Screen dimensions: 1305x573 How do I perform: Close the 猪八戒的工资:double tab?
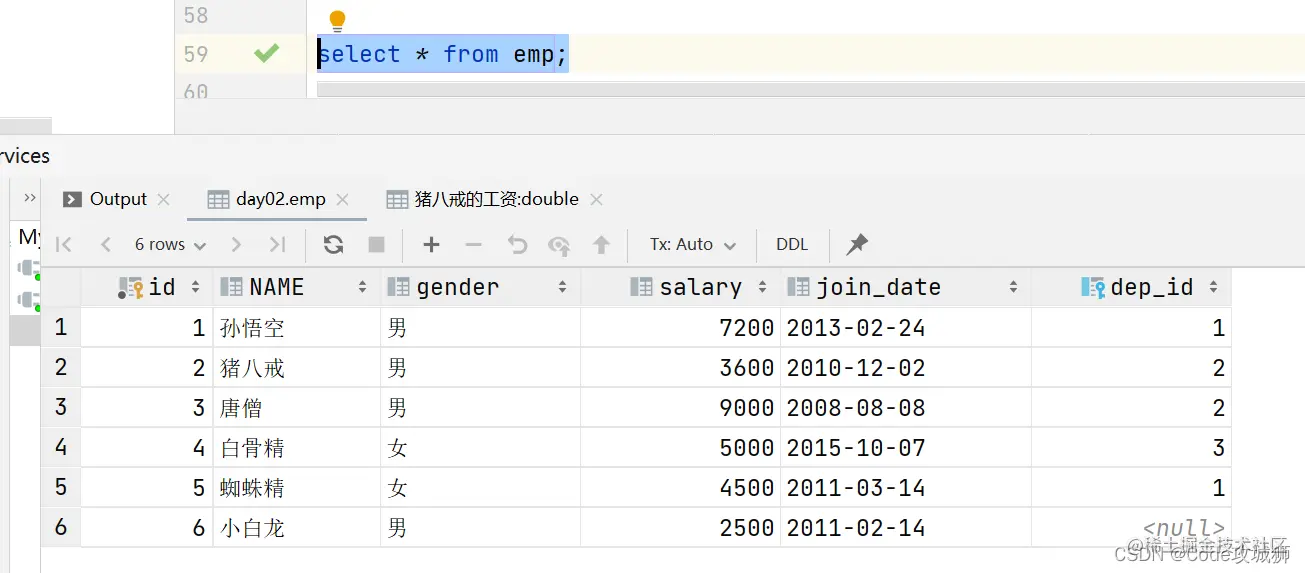pos(596,199)
